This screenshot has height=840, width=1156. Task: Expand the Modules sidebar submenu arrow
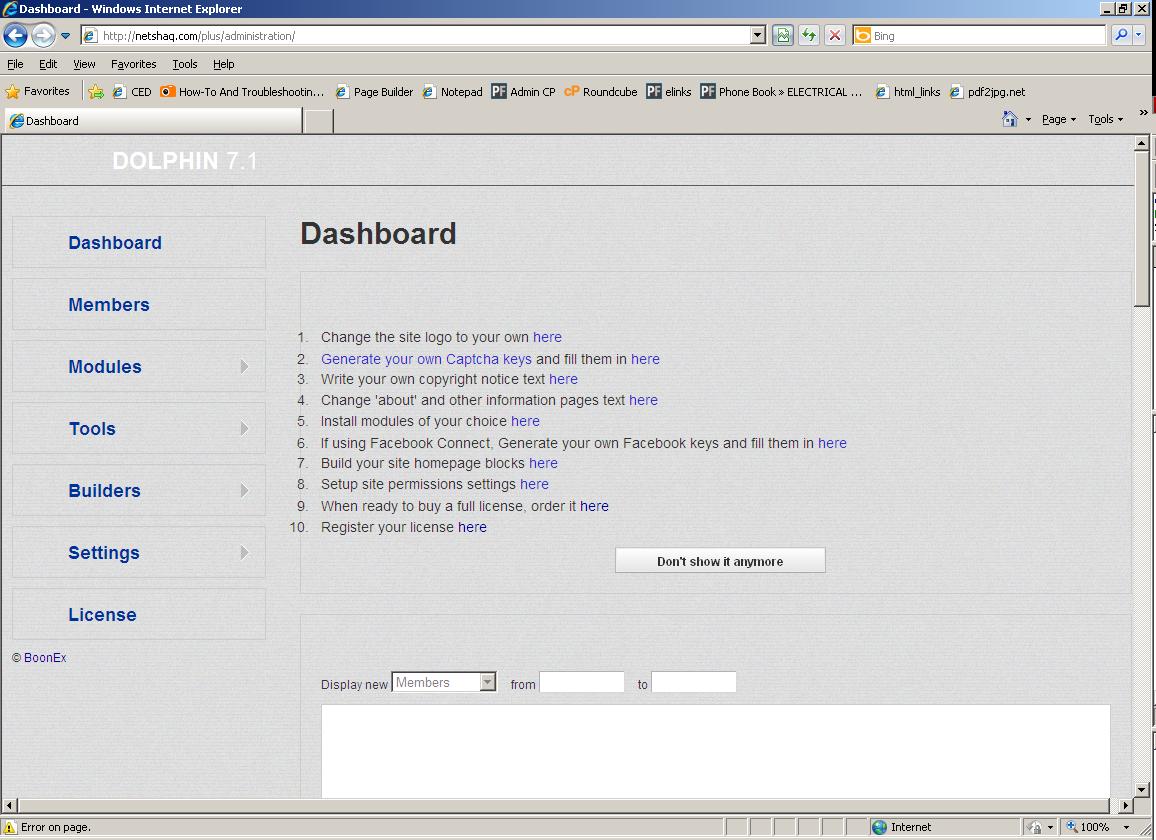click(244, 367)
